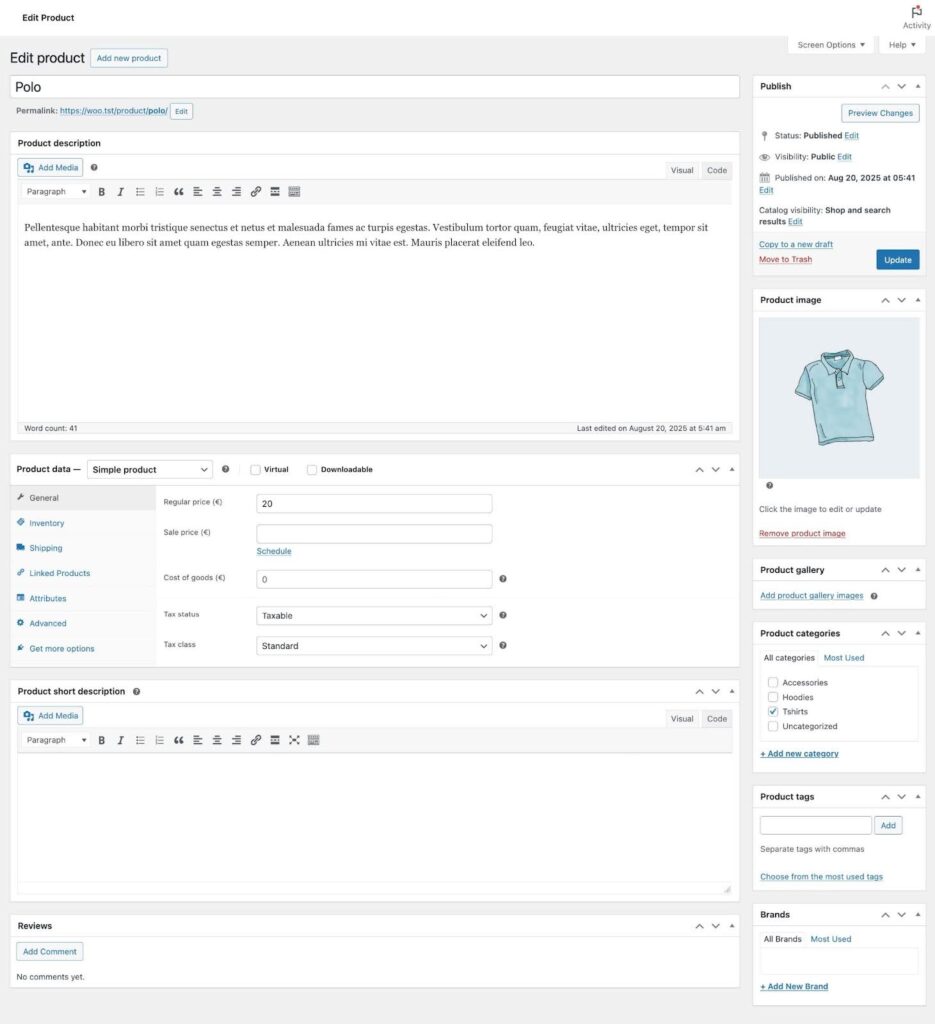Open fullscreen mode in short description editor
The height and width of the screenshot is (1024, 935).
point(294,740)
